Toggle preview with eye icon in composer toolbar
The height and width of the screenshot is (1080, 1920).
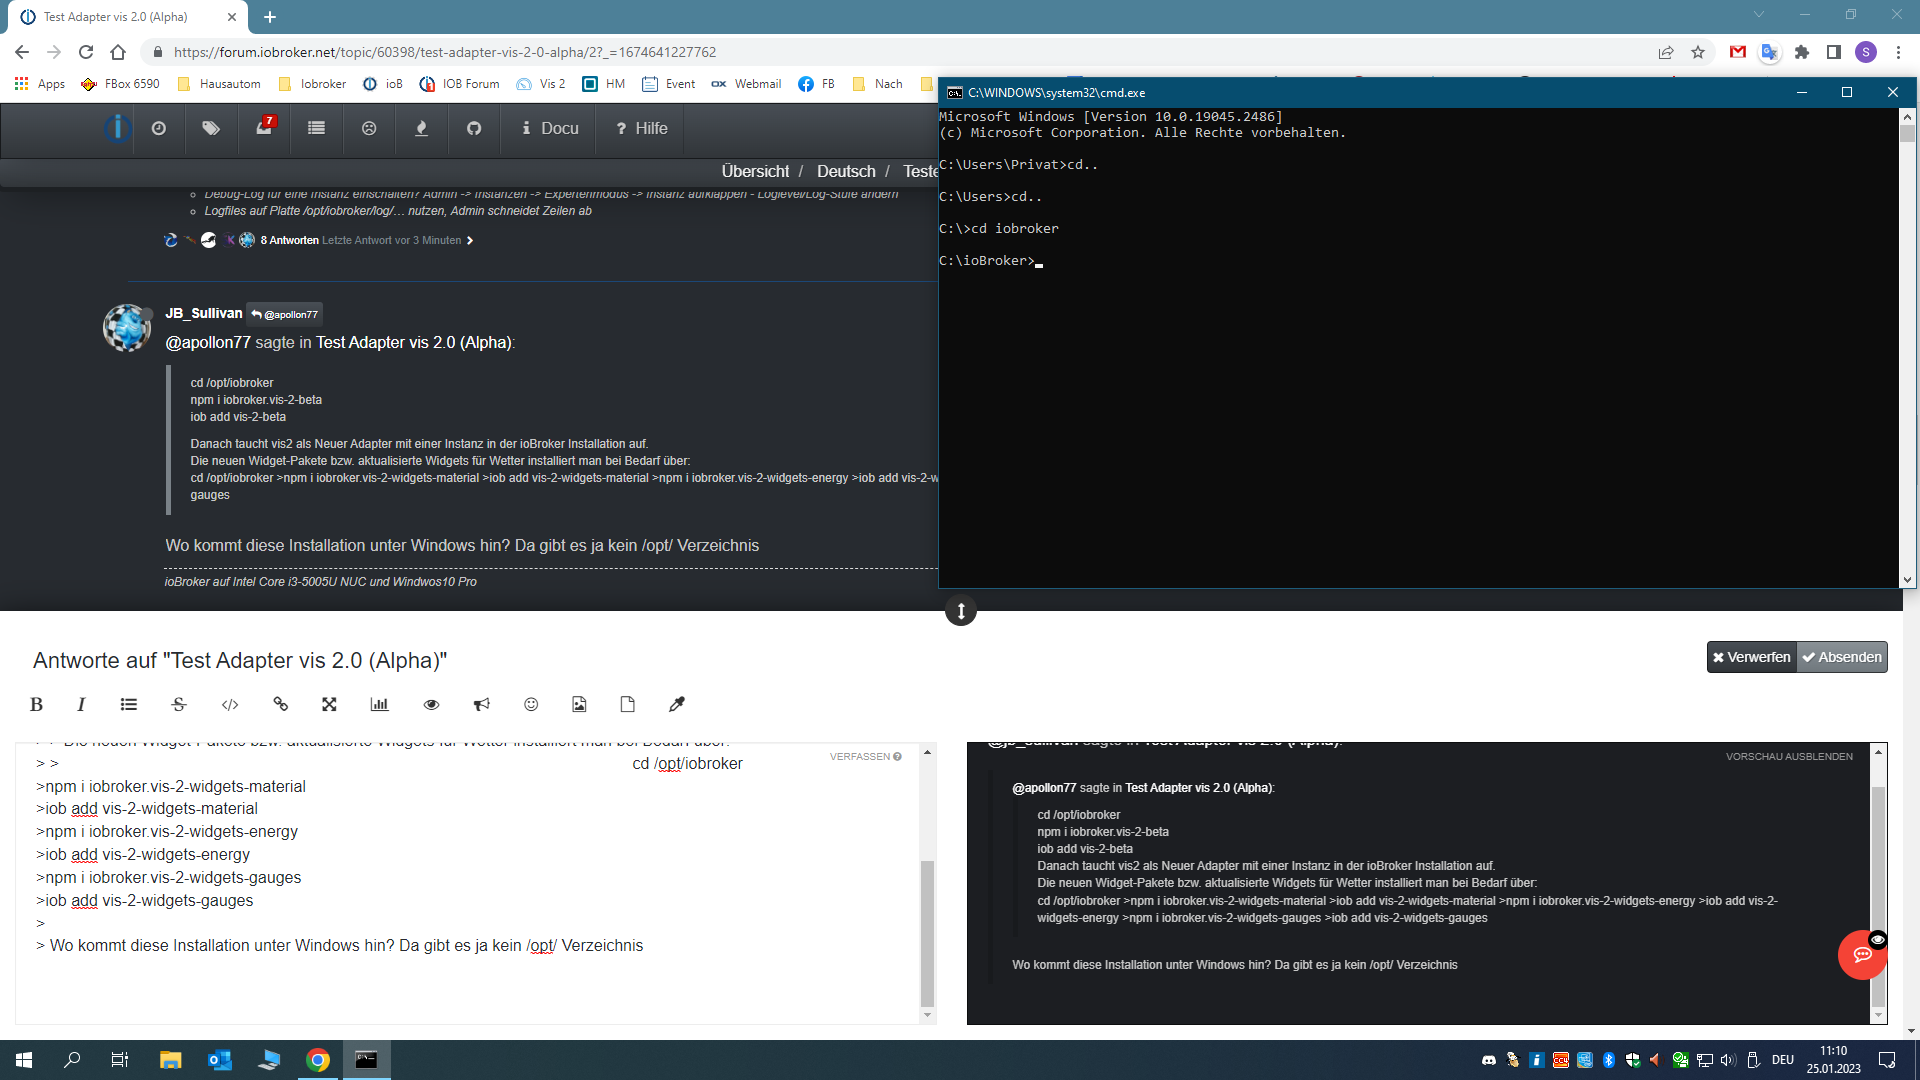click(431, 704)
